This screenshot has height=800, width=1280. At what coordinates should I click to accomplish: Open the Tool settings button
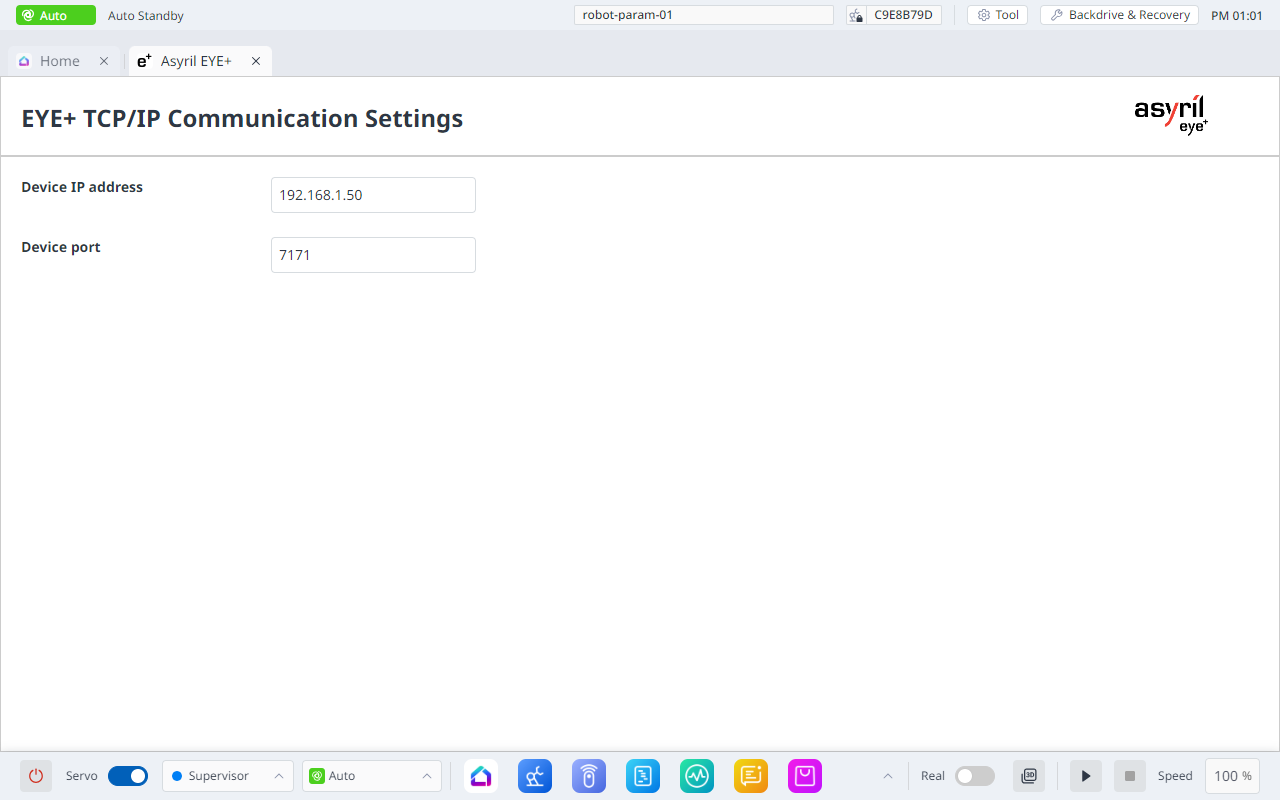(x=997, y=15)
